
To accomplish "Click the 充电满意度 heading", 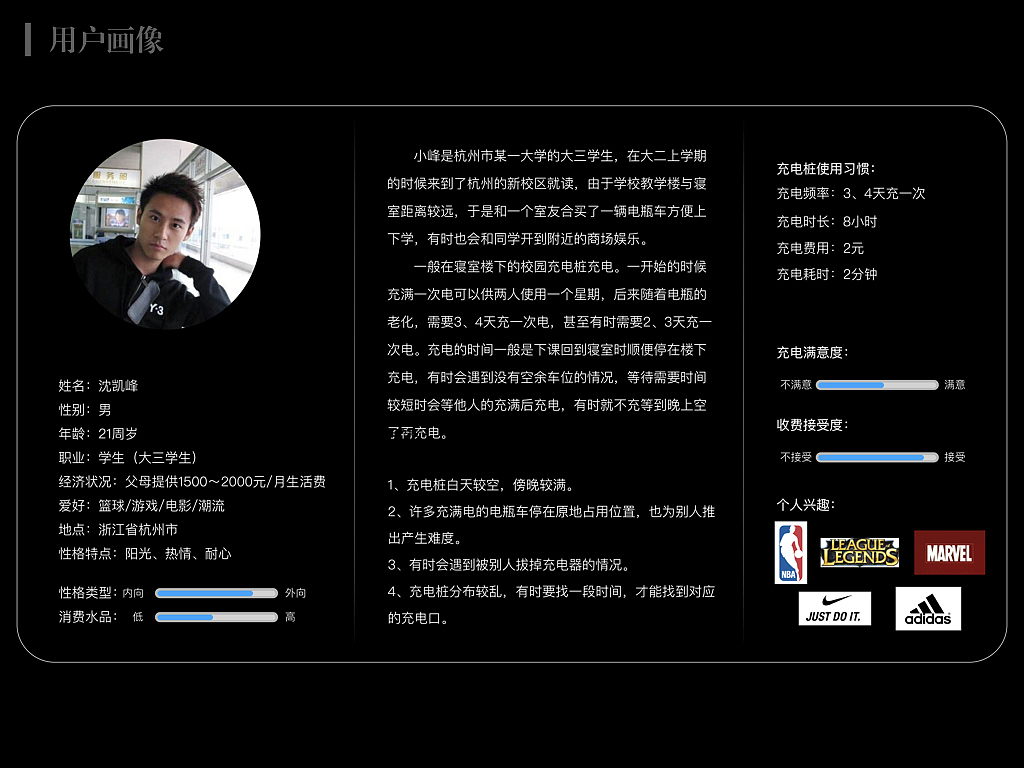I will pos(812,353).
